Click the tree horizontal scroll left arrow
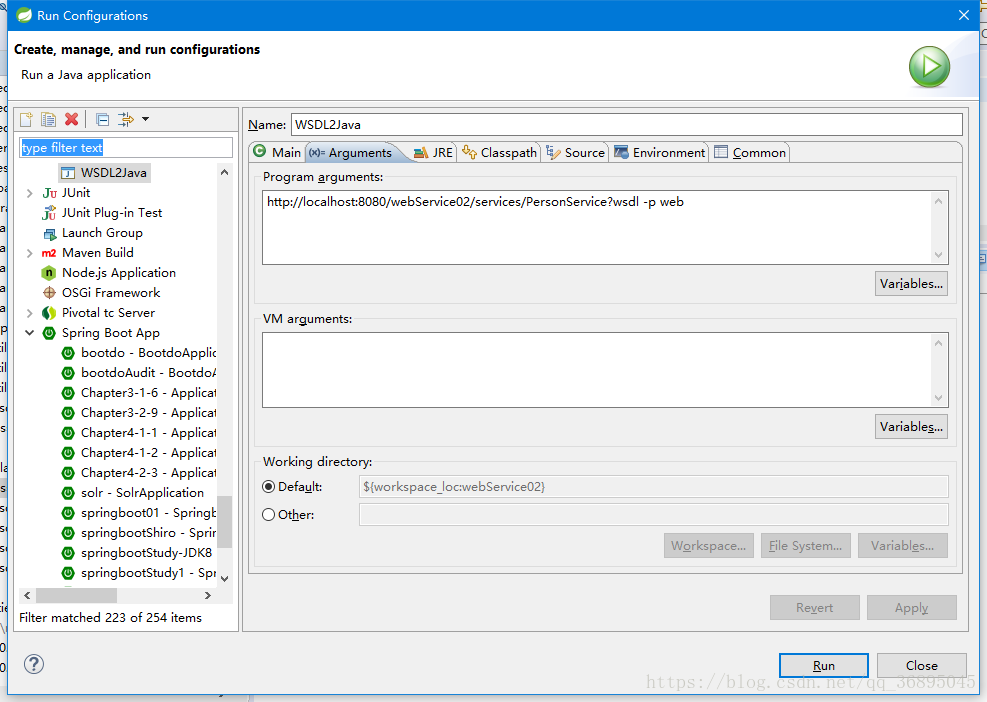The image size is (987, 702). coord(27,596)
